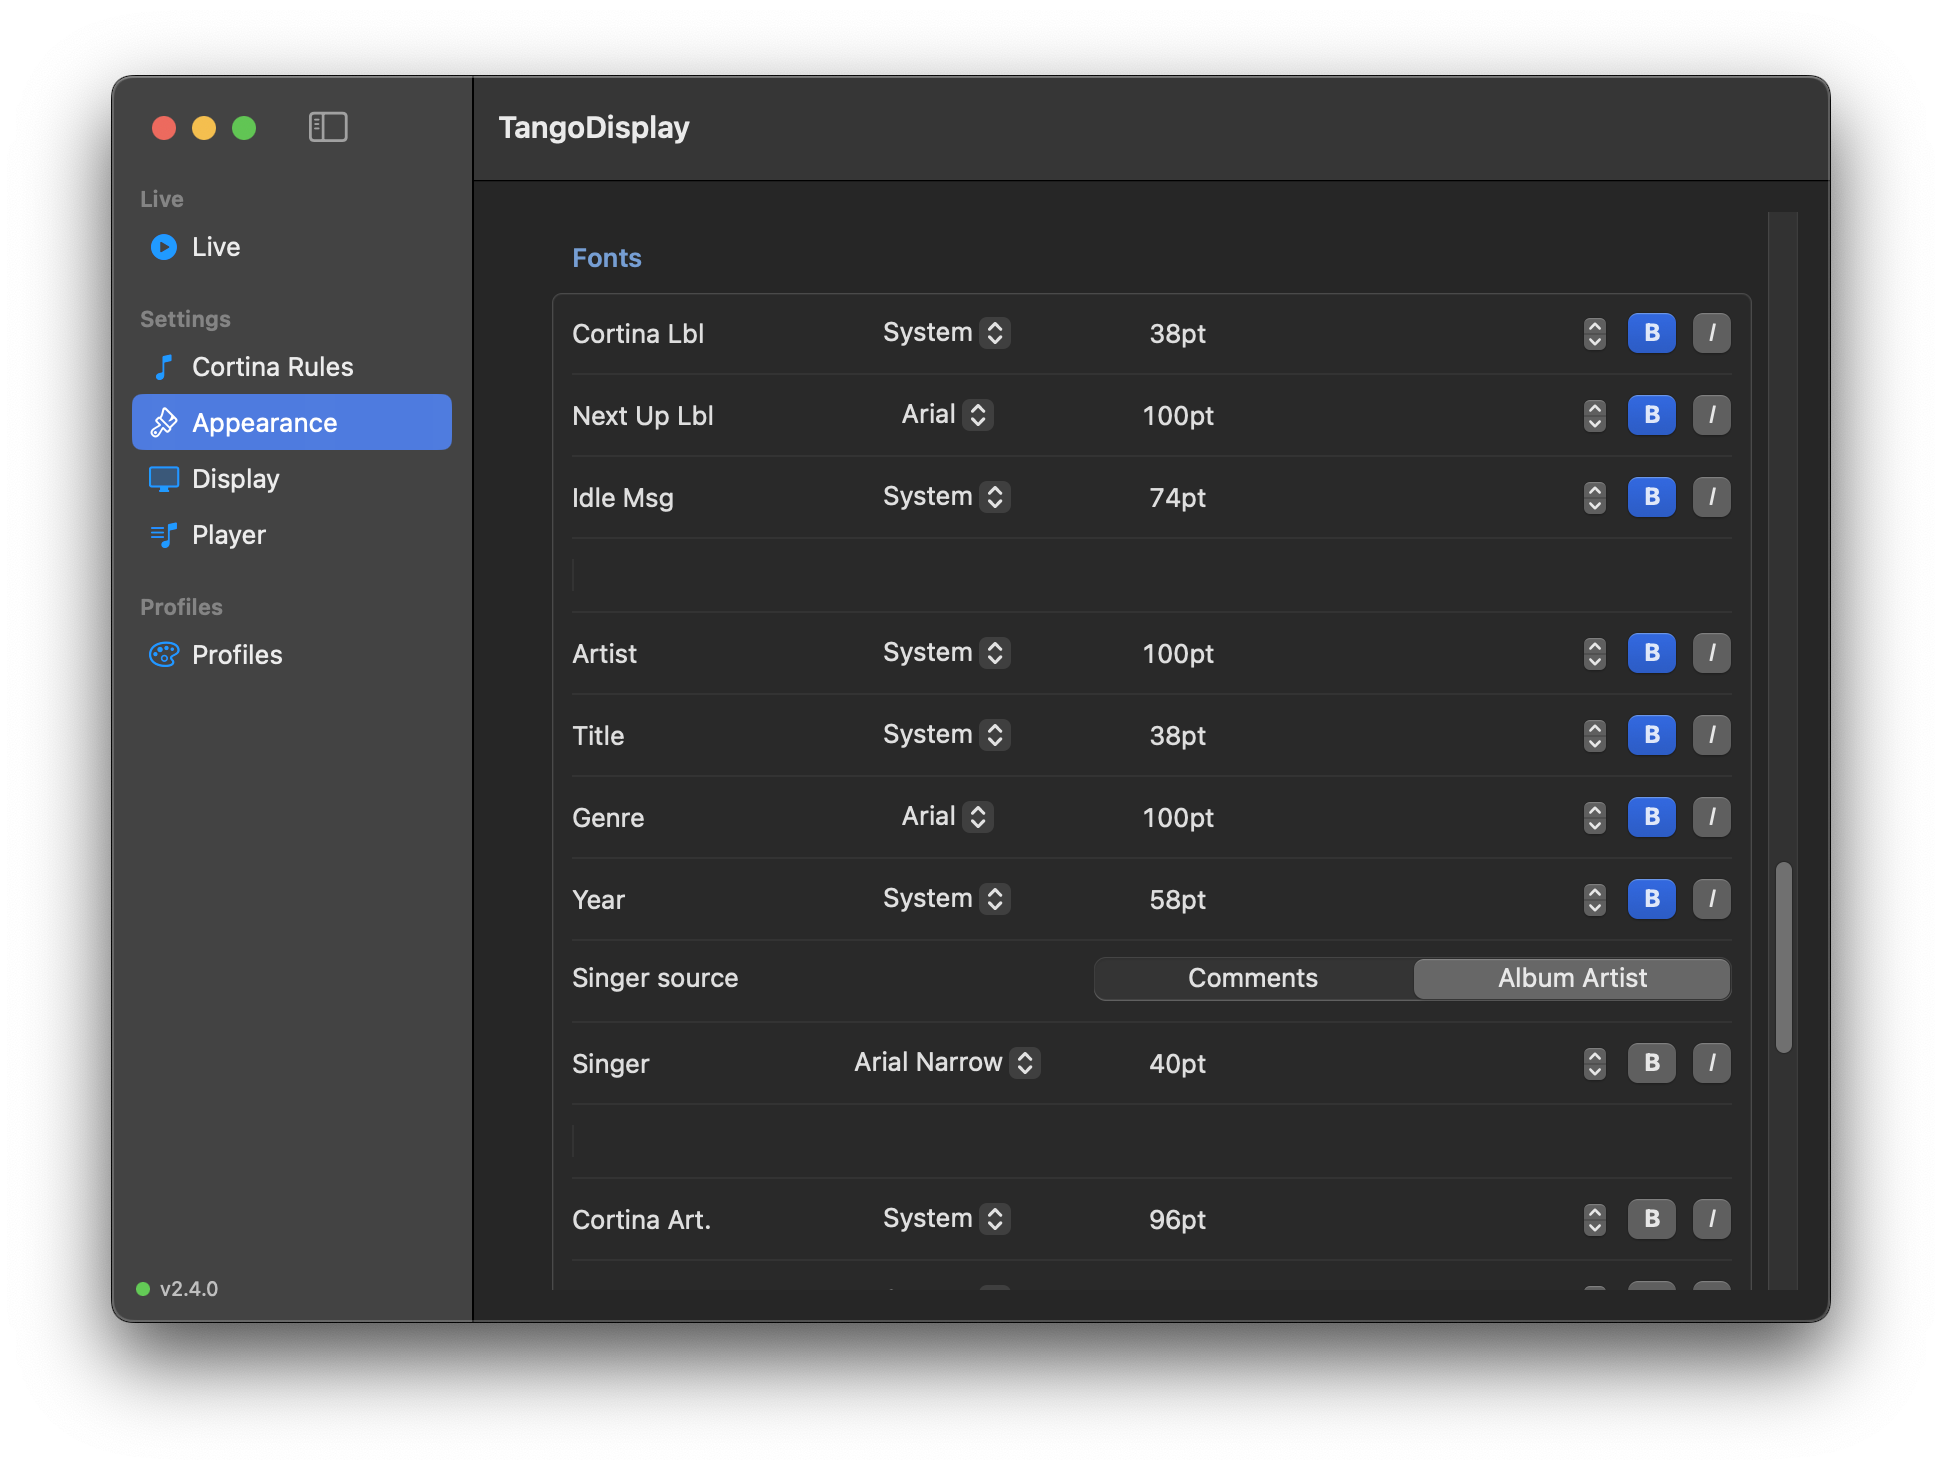Click the Cortina Rules music note icon
Image resolution: width=1942 pixels, height=1470 pixels.
tap(164, 367)
